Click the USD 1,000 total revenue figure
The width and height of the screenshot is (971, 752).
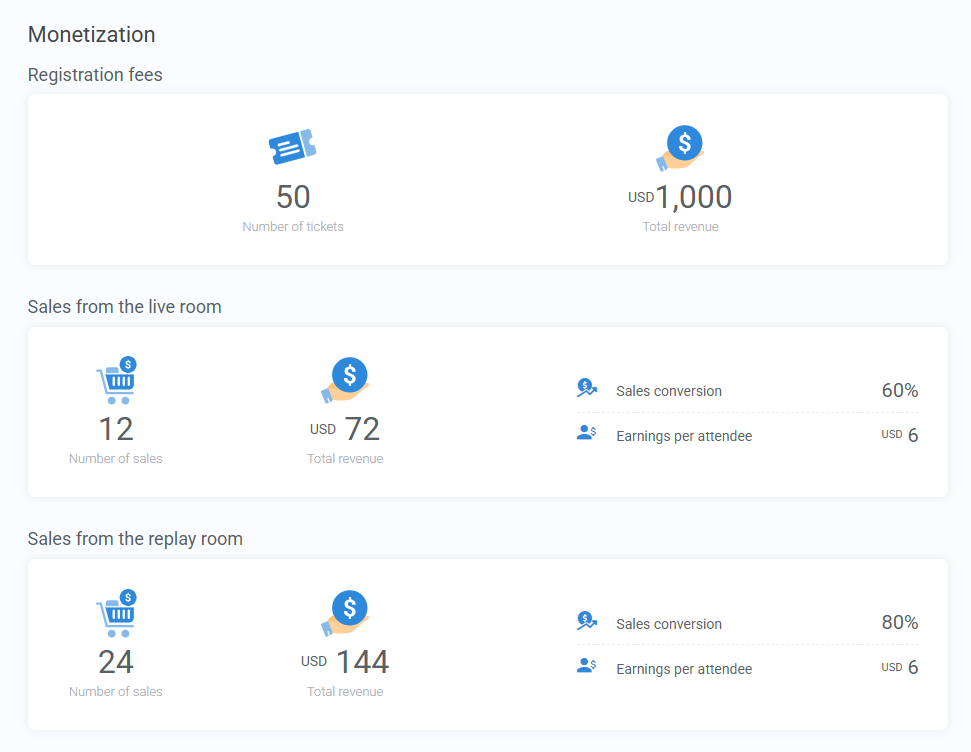pyautogui.click(x=681, y=197)
